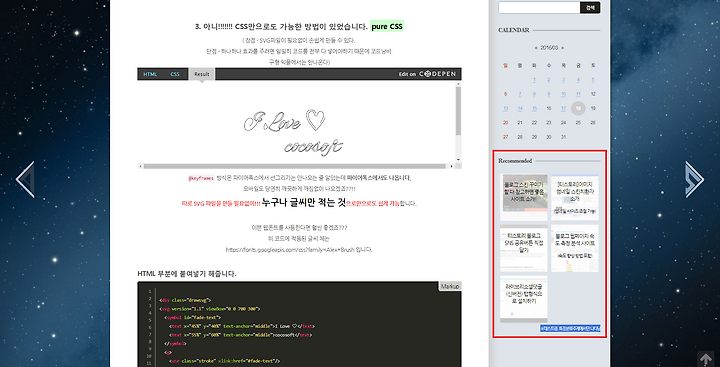The image size is (720, 367).
Task: Click calendar date 25
Action: pyautogui.click(x=578, y=123)
